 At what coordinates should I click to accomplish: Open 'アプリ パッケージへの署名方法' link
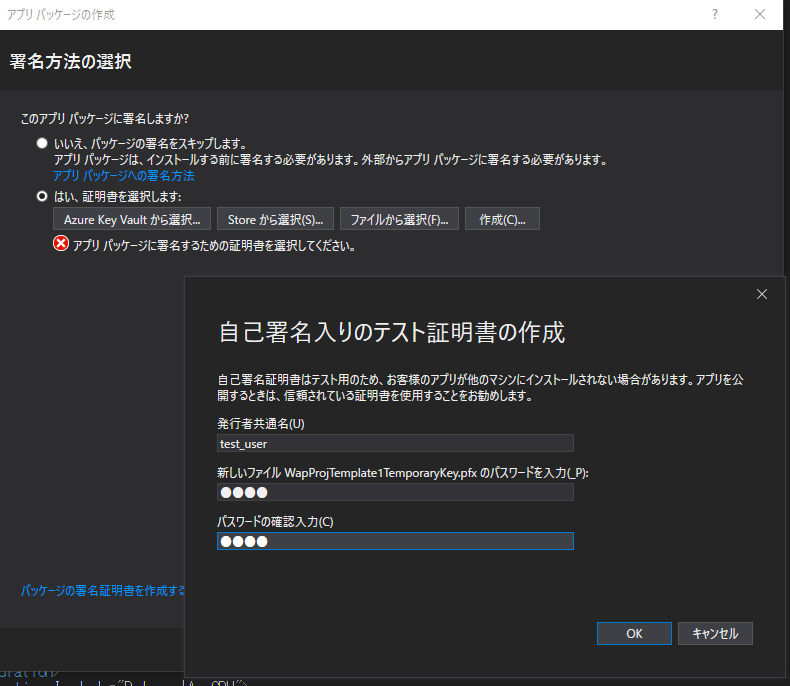[123, 176]
